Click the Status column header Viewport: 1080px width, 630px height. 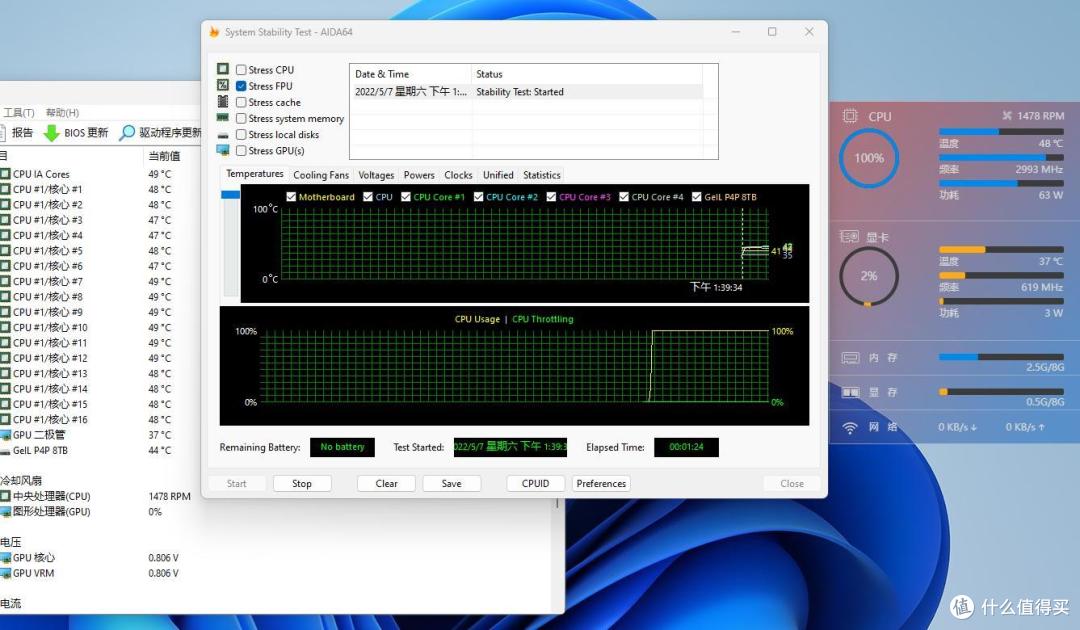point(587,74)
